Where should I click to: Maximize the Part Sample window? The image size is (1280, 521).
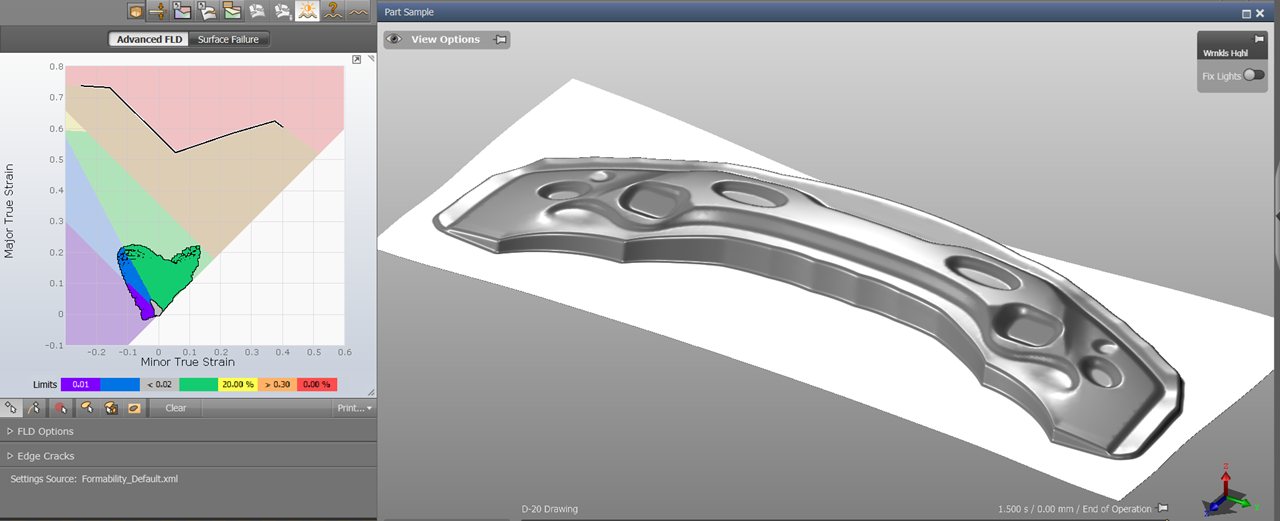pos(1246,13)
